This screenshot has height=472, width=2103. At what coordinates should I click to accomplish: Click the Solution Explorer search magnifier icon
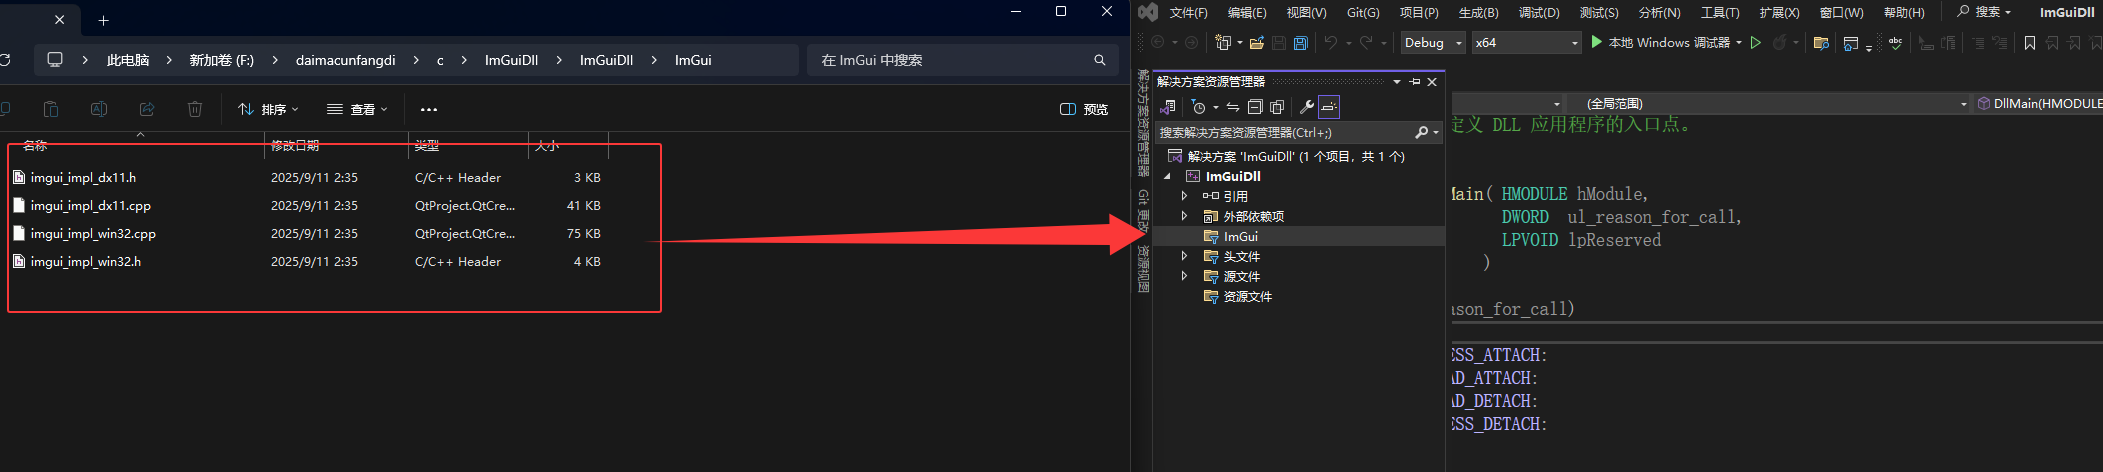(x=1422, y=132)
